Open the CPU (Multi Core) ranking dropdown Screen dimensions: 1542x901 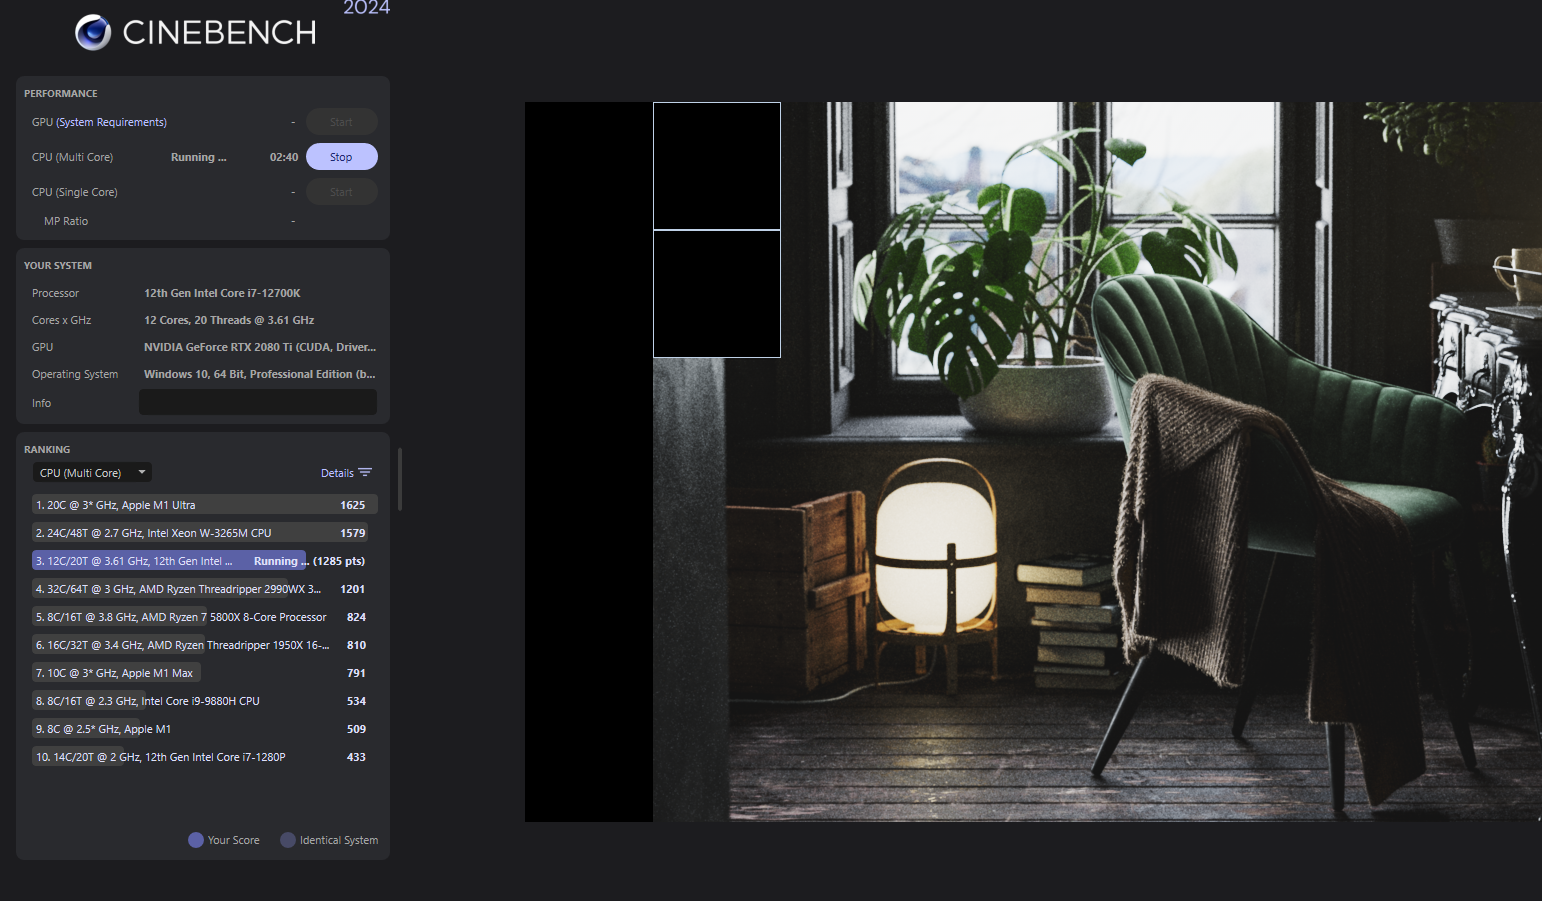point(93,473)
